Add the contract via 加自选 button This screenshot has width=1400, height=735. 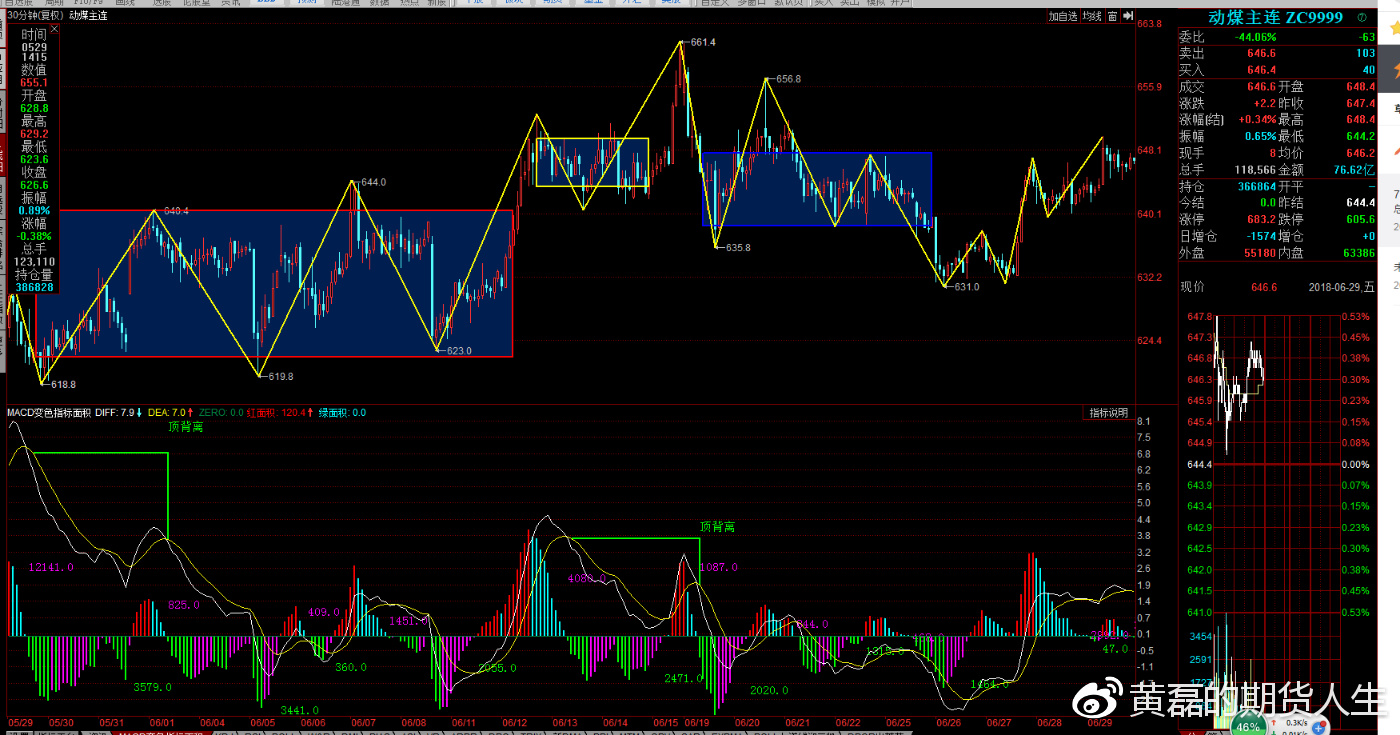click(1063, 16)
